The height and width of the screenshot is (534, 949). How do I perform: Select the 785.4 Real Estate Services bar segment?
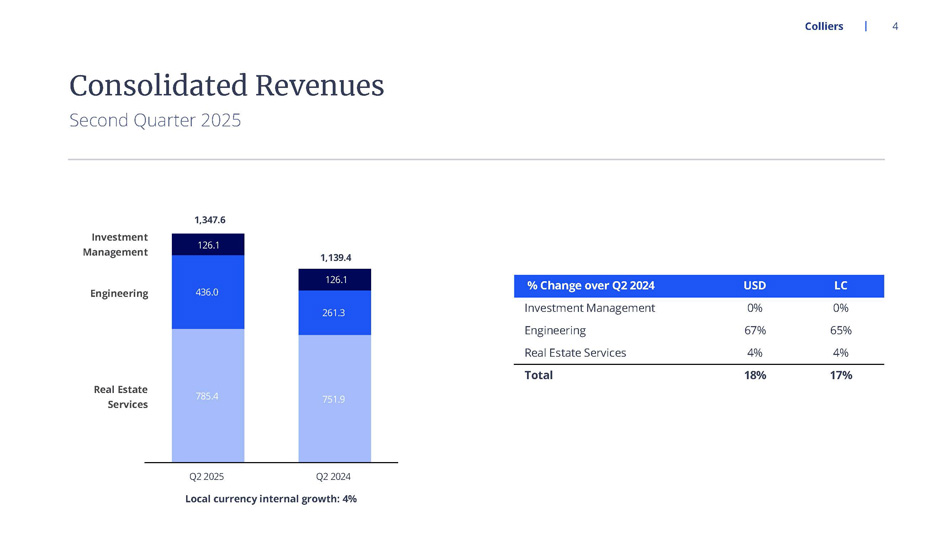[x=207, y=396]
